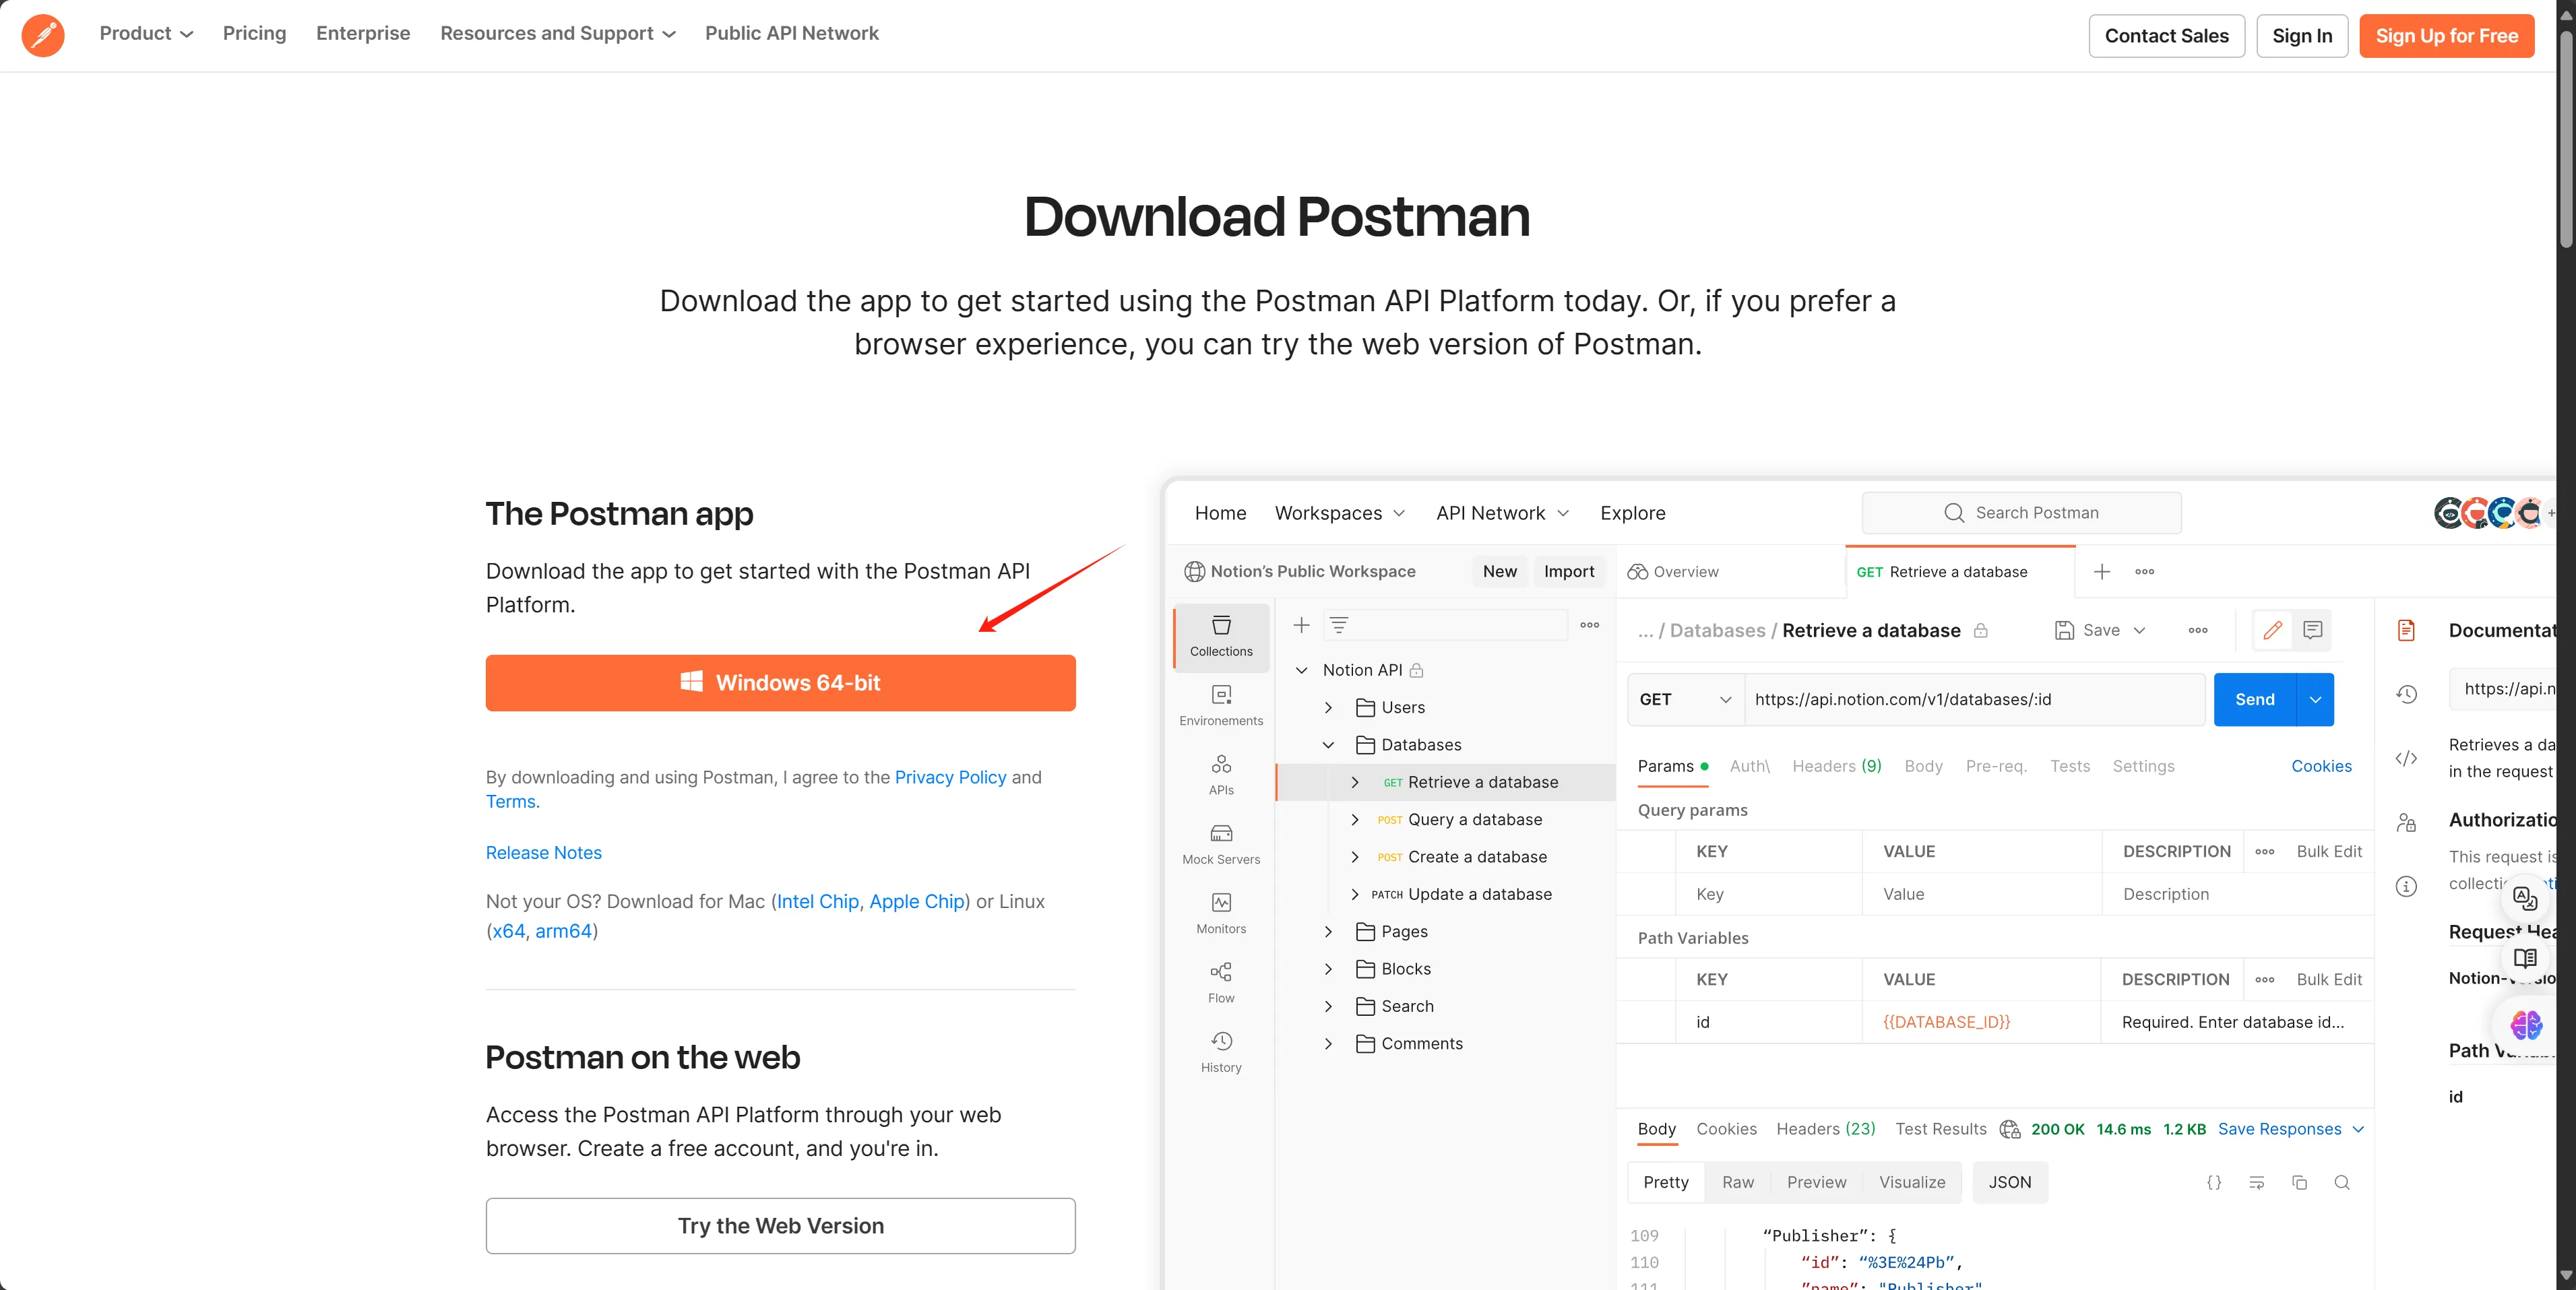Open the Overview tab
The image size is (2576, 1290).
(1673, 572)
